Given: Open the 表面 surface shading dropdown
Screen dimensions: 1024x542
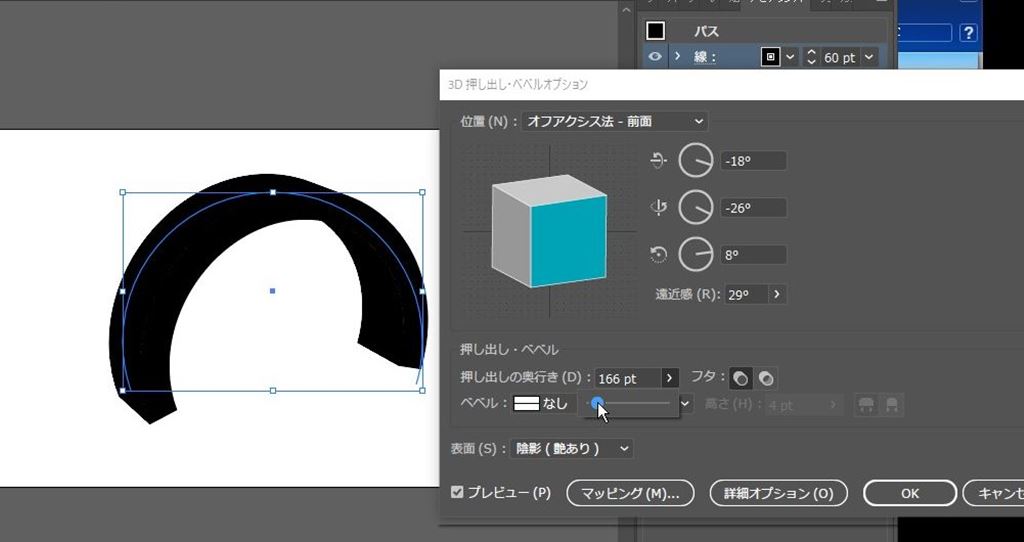Looking at the screenshot, I should pyautogui.click(x=572, y=449).
